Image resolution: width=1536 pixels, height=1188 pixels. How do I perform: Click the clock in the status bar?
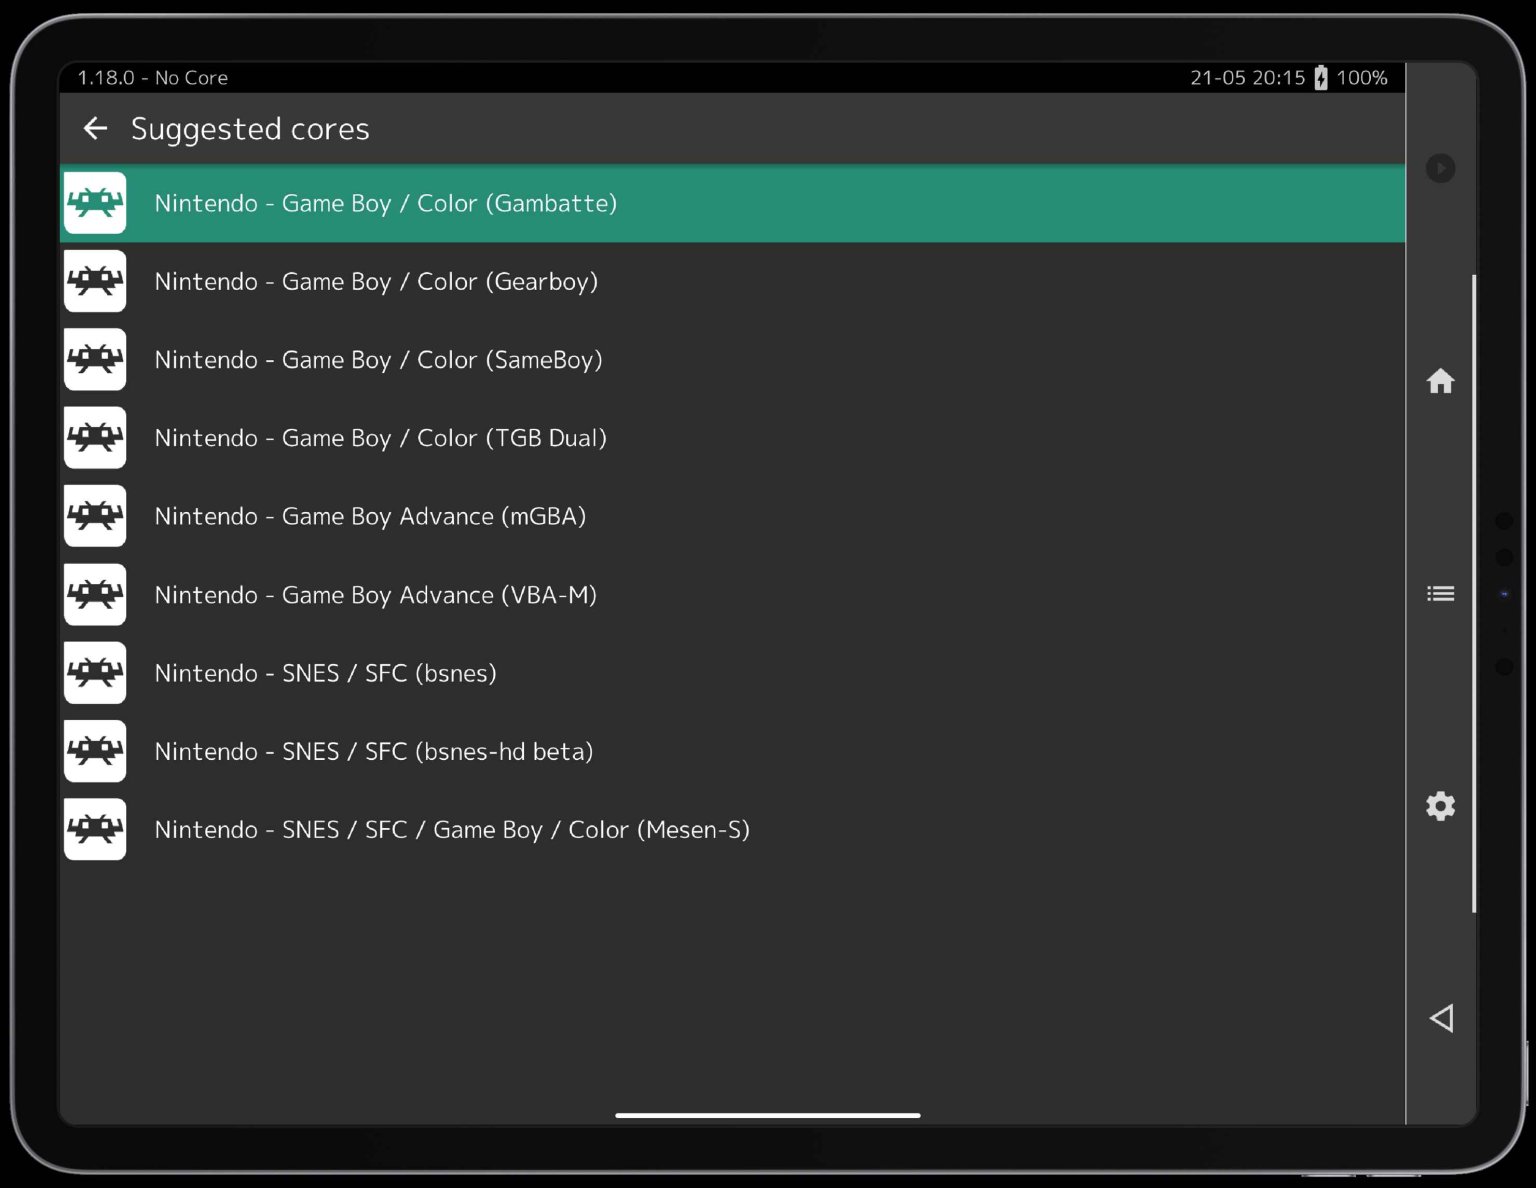(1247, 77)
